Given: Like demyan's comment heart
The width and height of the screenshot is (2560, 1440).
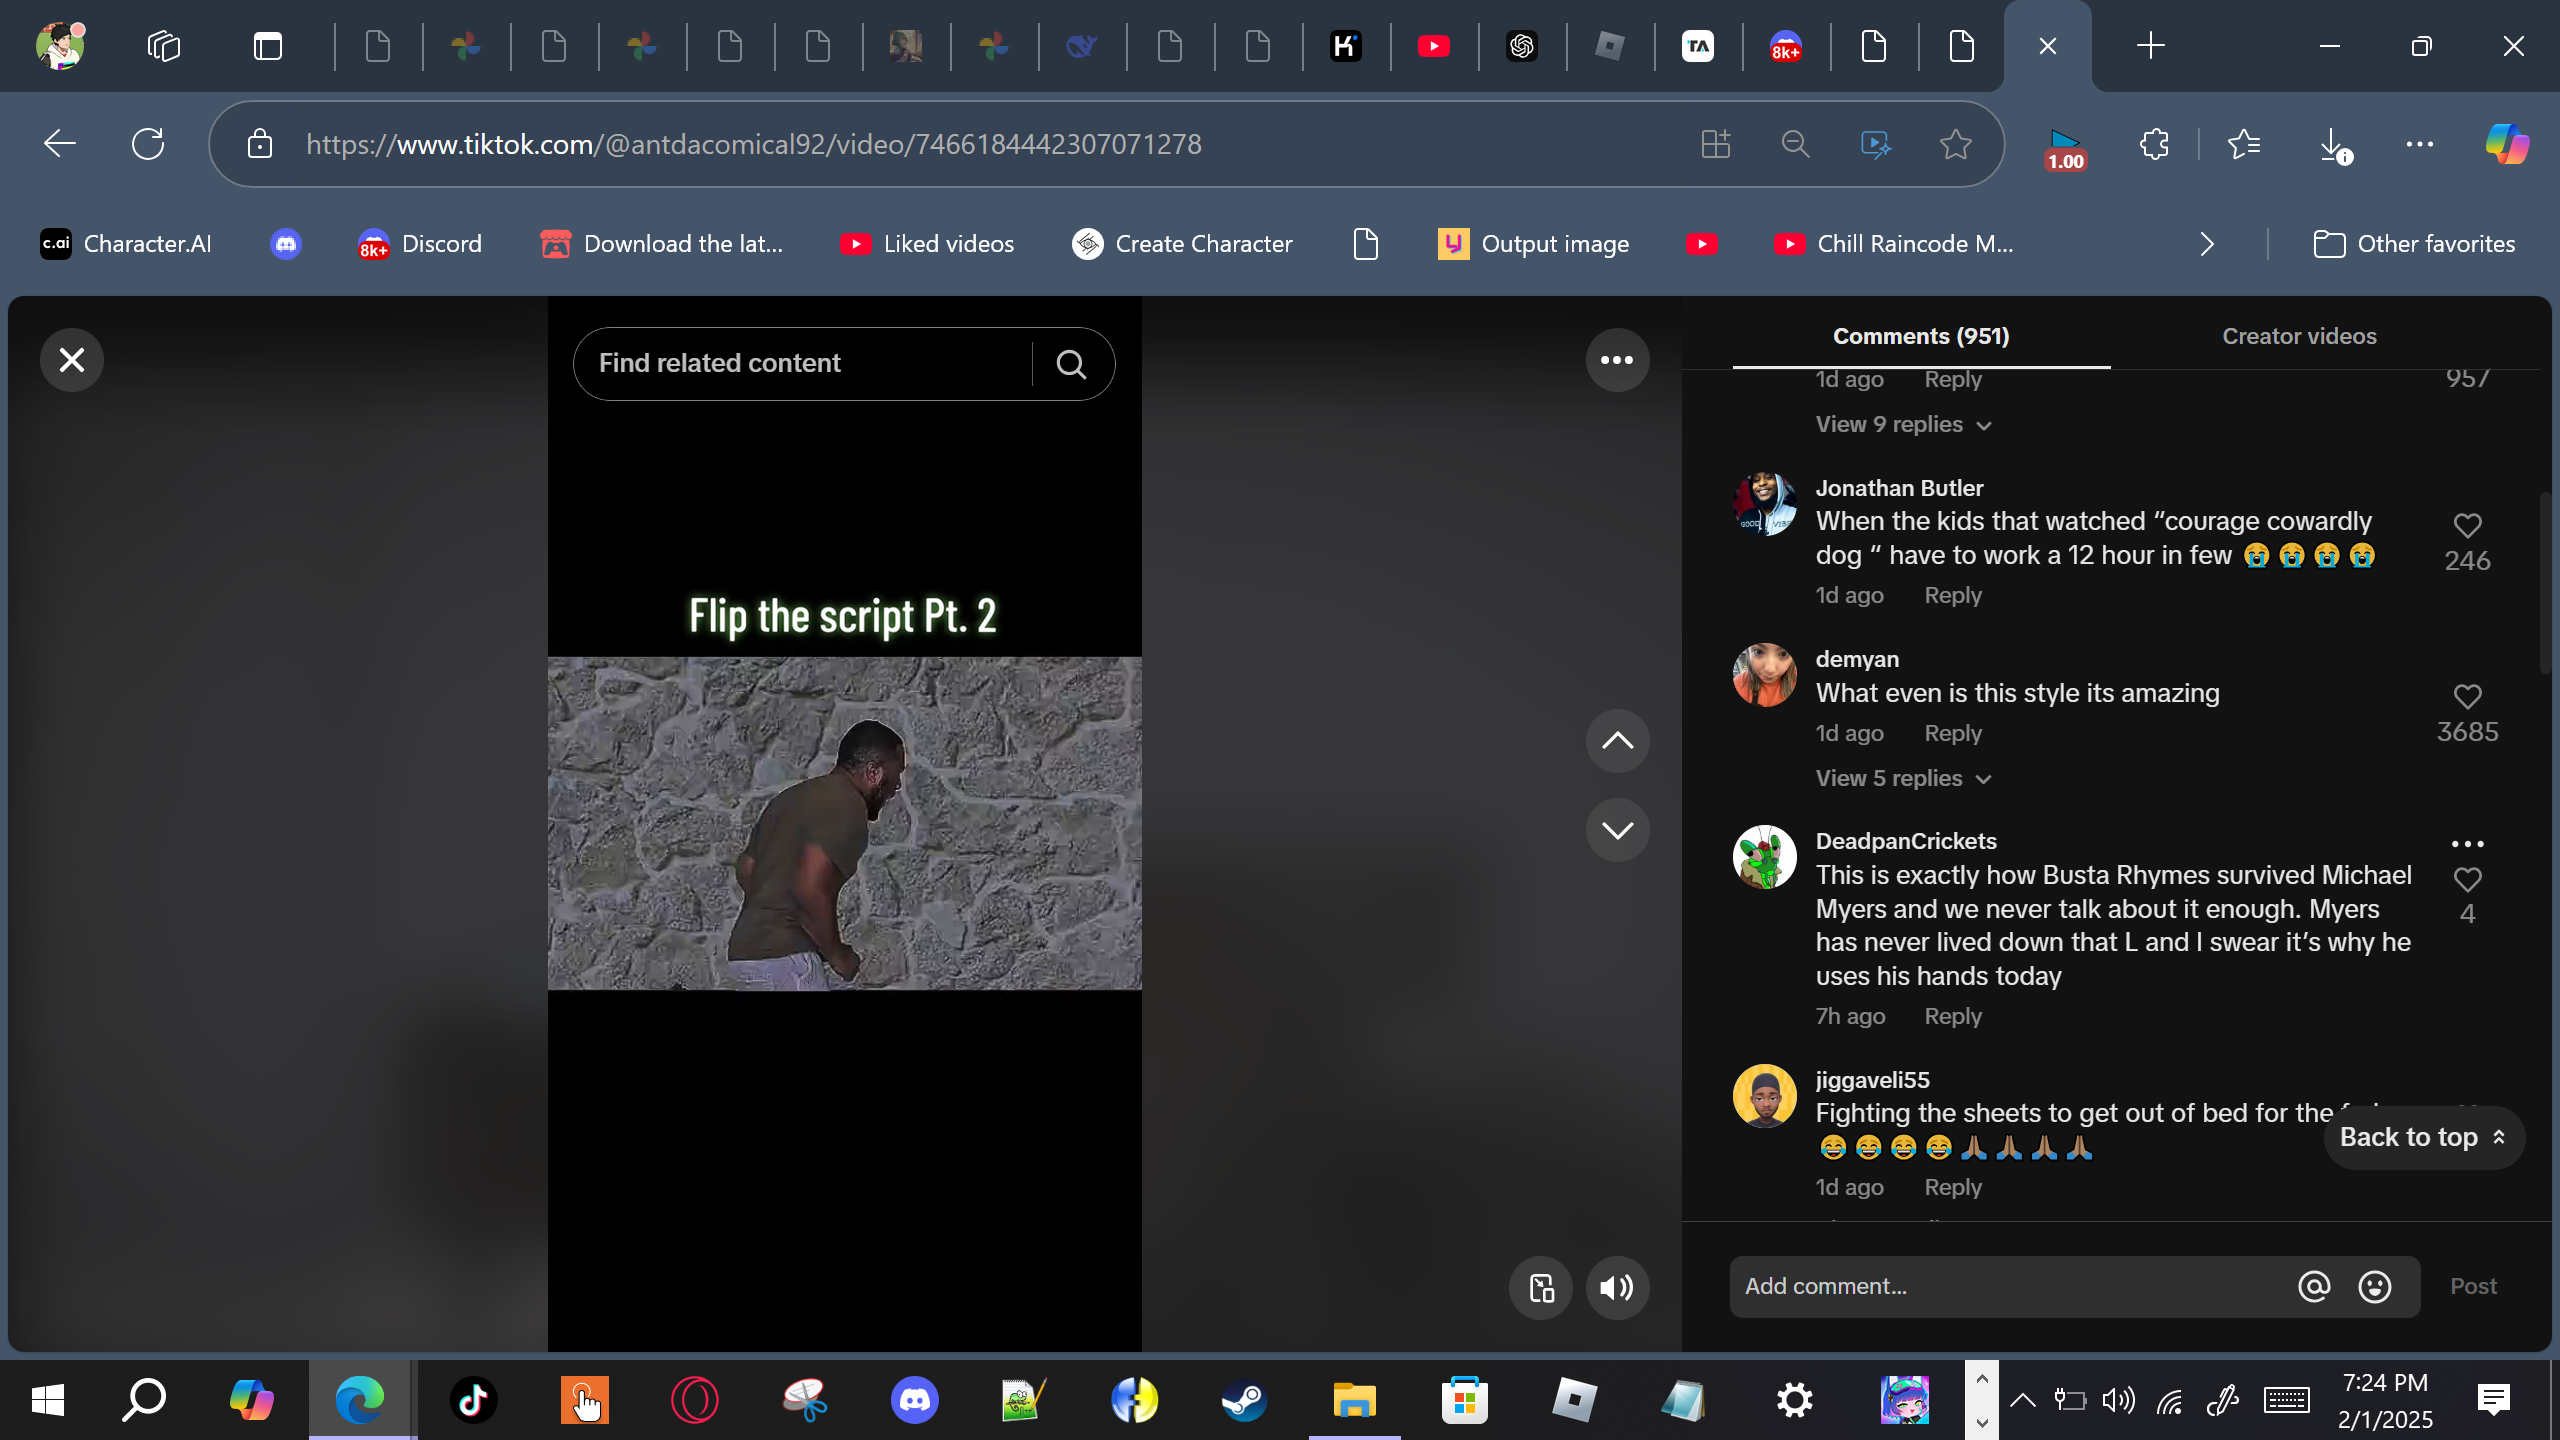Looking at the screenshot, I should (2467, 697).
